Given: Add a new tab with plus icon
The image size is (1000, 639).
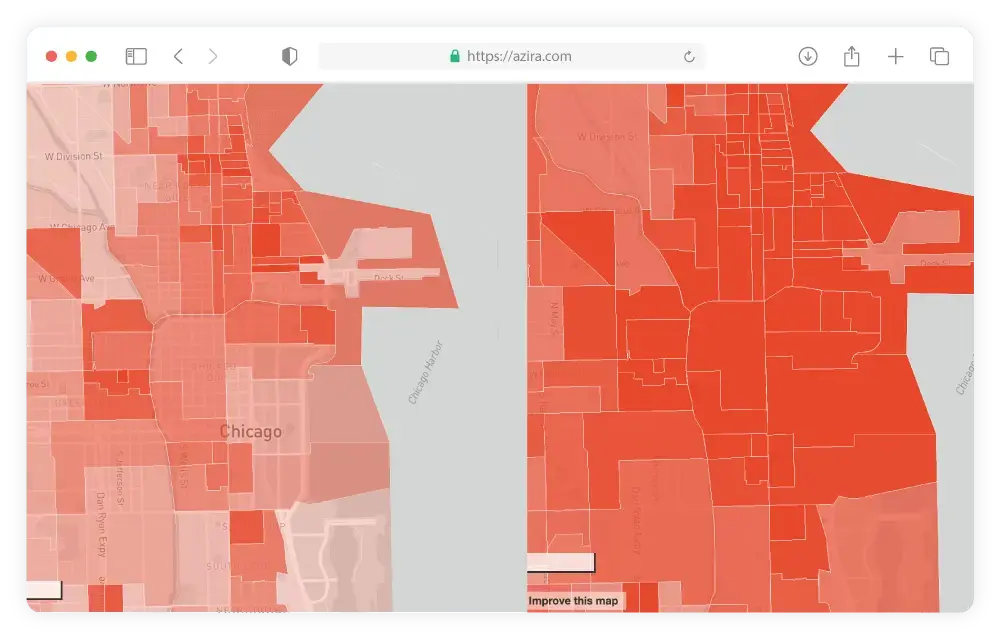Looking at the screenshot, I should [895, 57].
